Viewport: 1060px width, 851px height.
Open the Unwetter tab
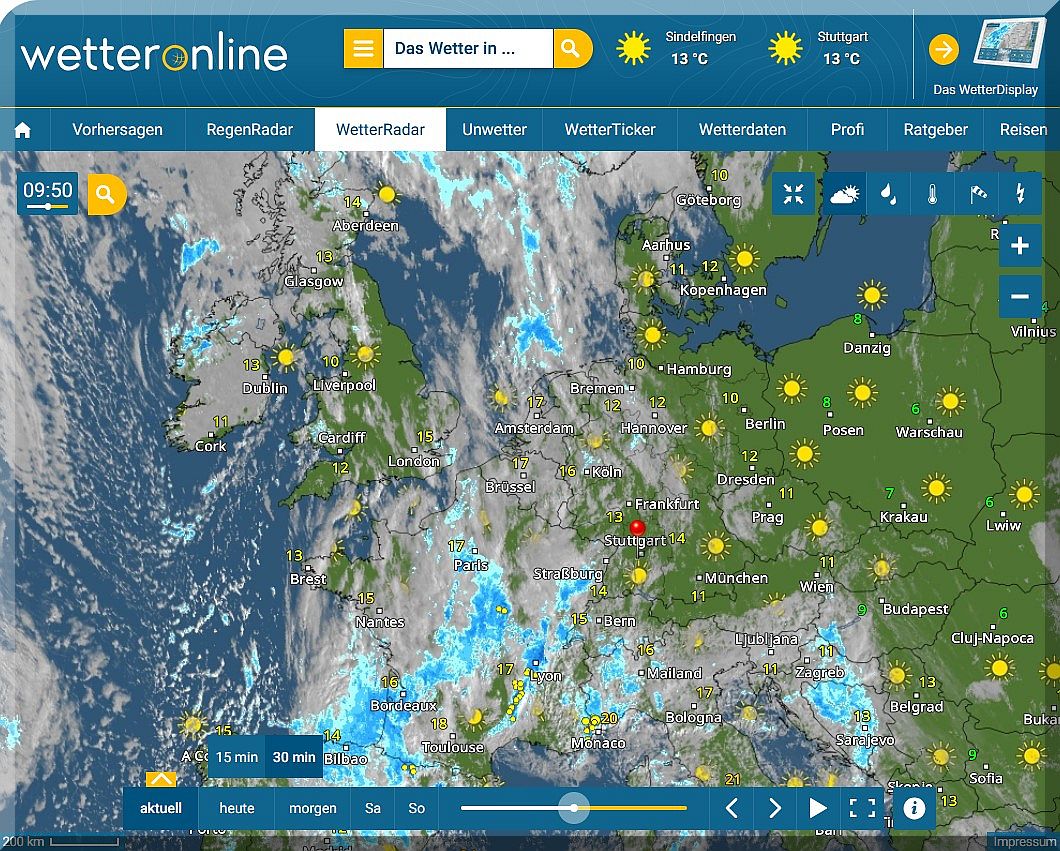tap(494, 130)
